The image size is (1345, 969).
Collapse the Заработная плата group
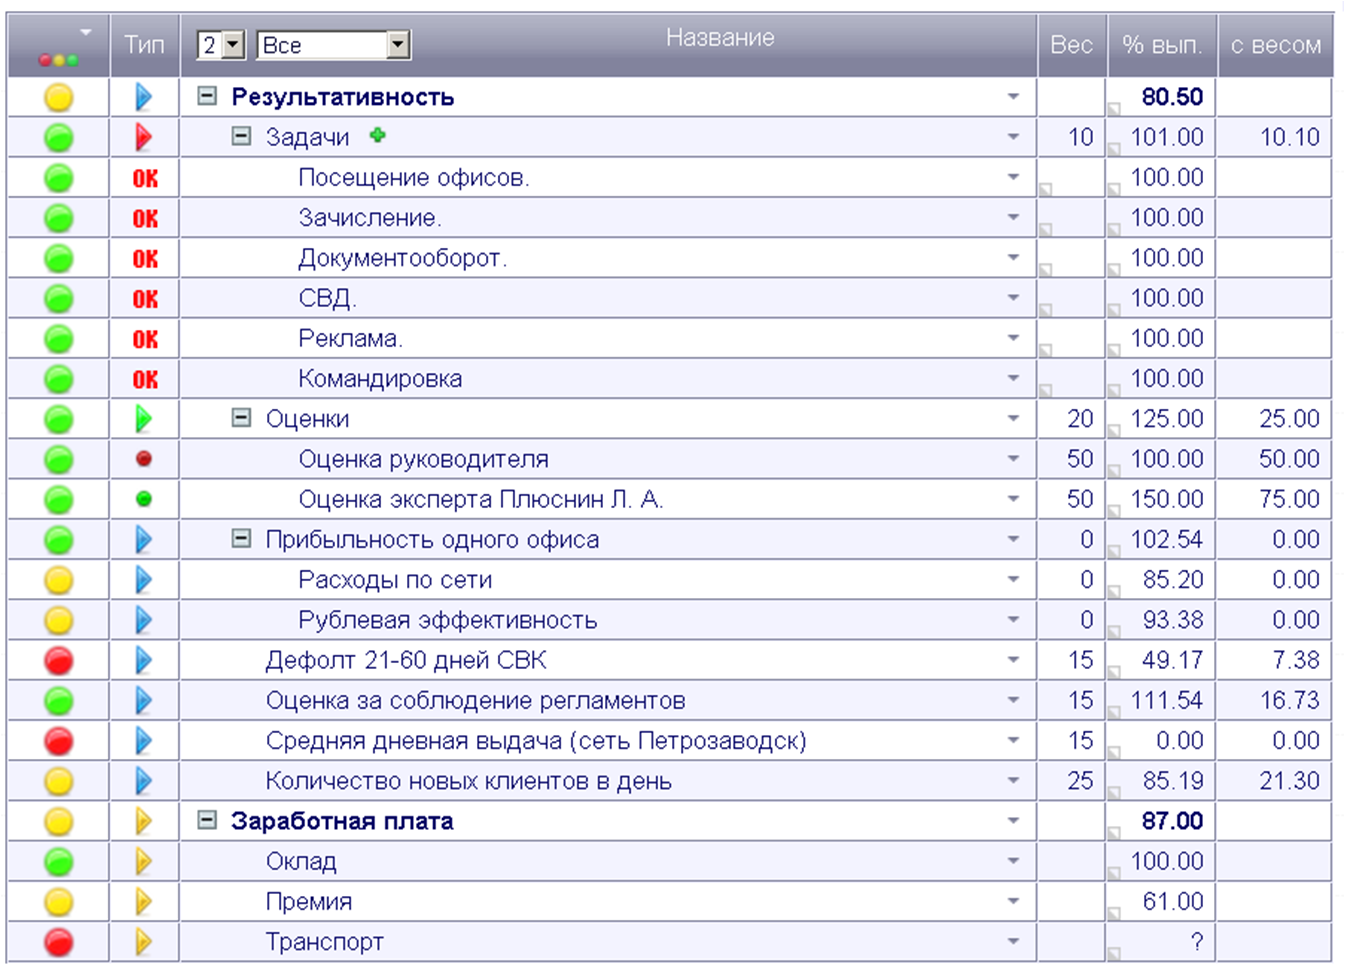[x=207, y=820]
